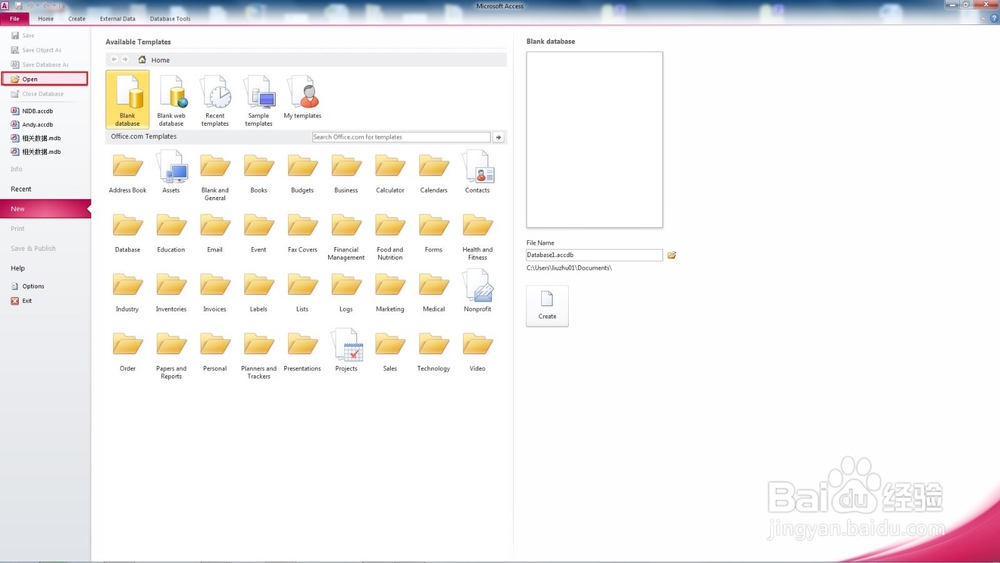This screenshot has height=563, width=1000.
Task: Open Recent templates
Action: pyautogui.click(x=215, y=99)
